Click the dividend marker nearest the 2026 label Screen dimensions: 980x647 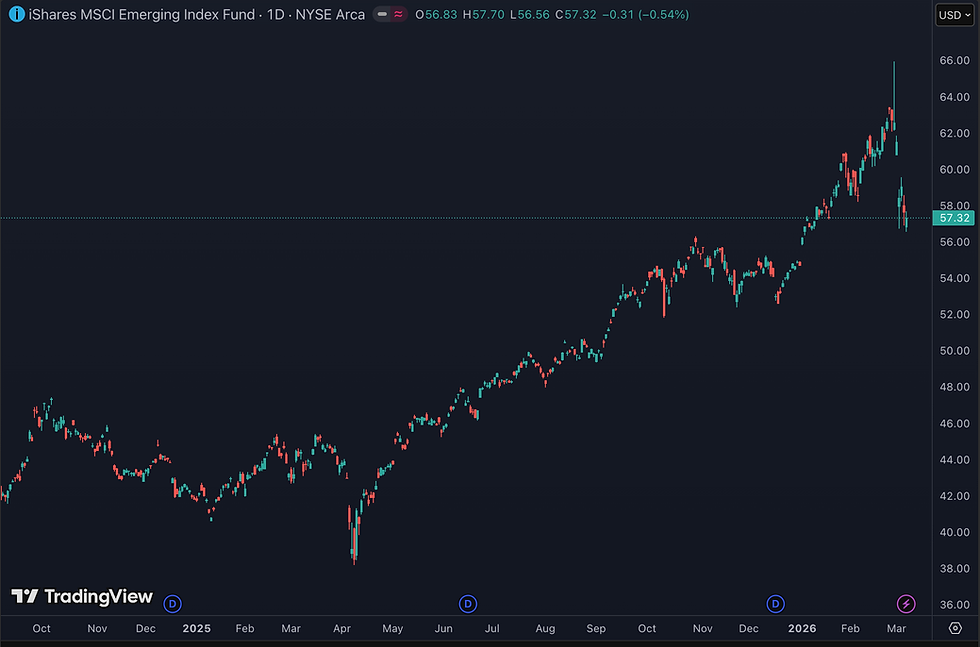[x=776, y=604]
